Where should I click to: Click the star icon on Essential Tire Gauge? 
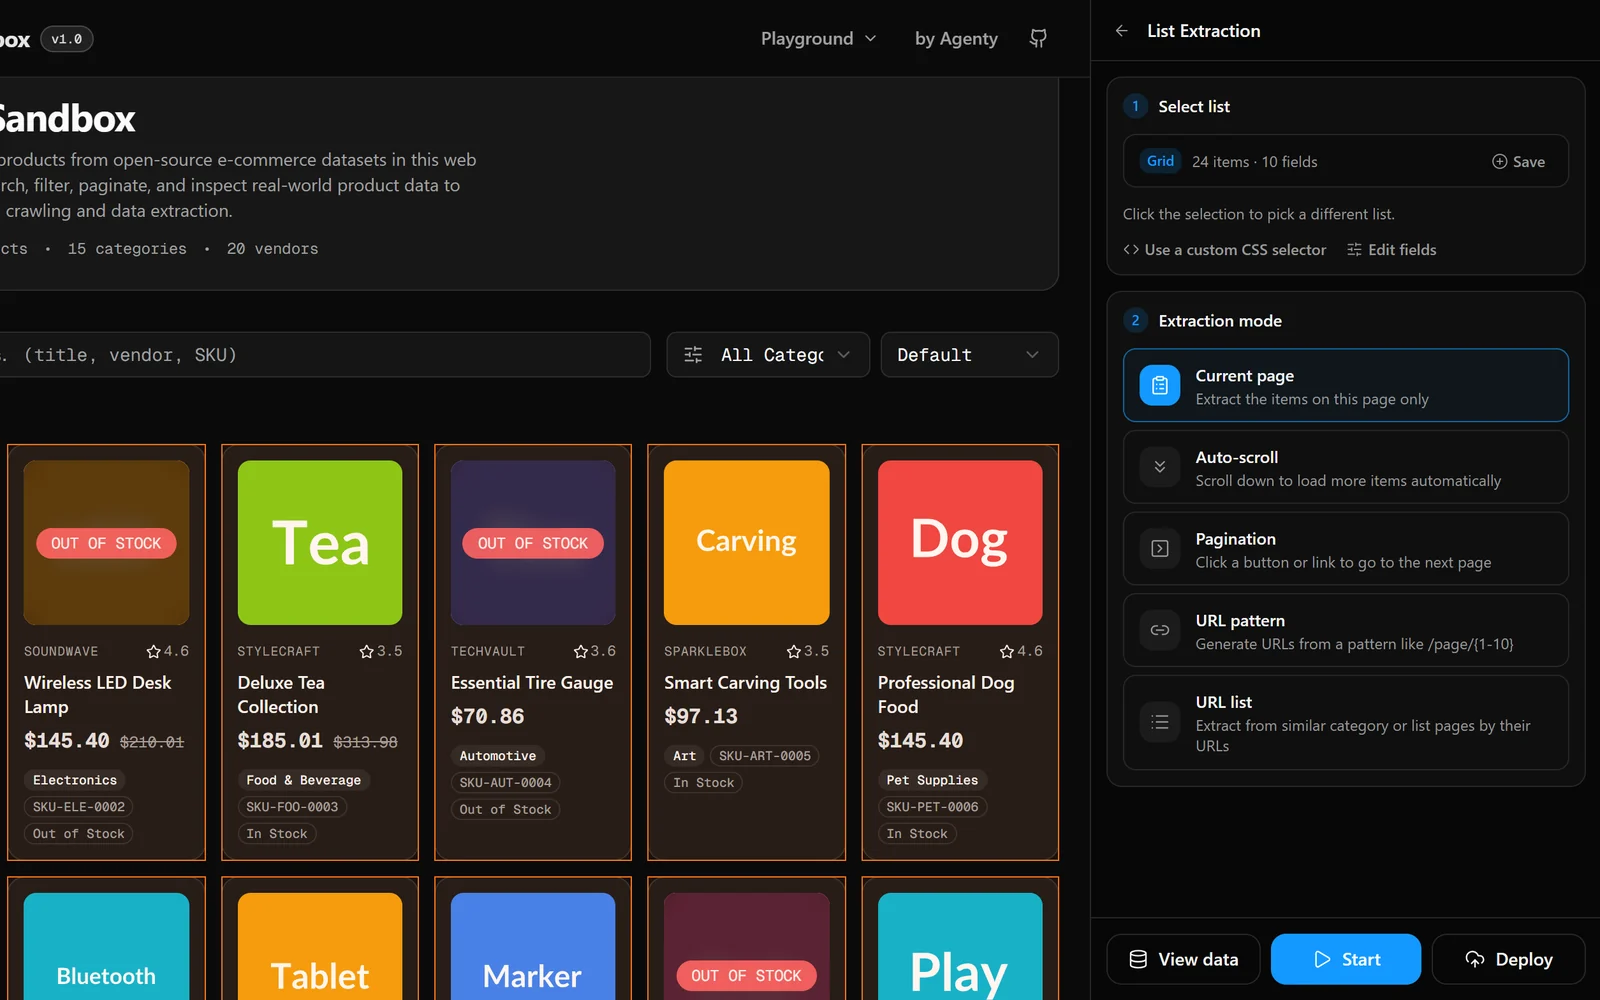pyautogui.click(x=580, y=651)
